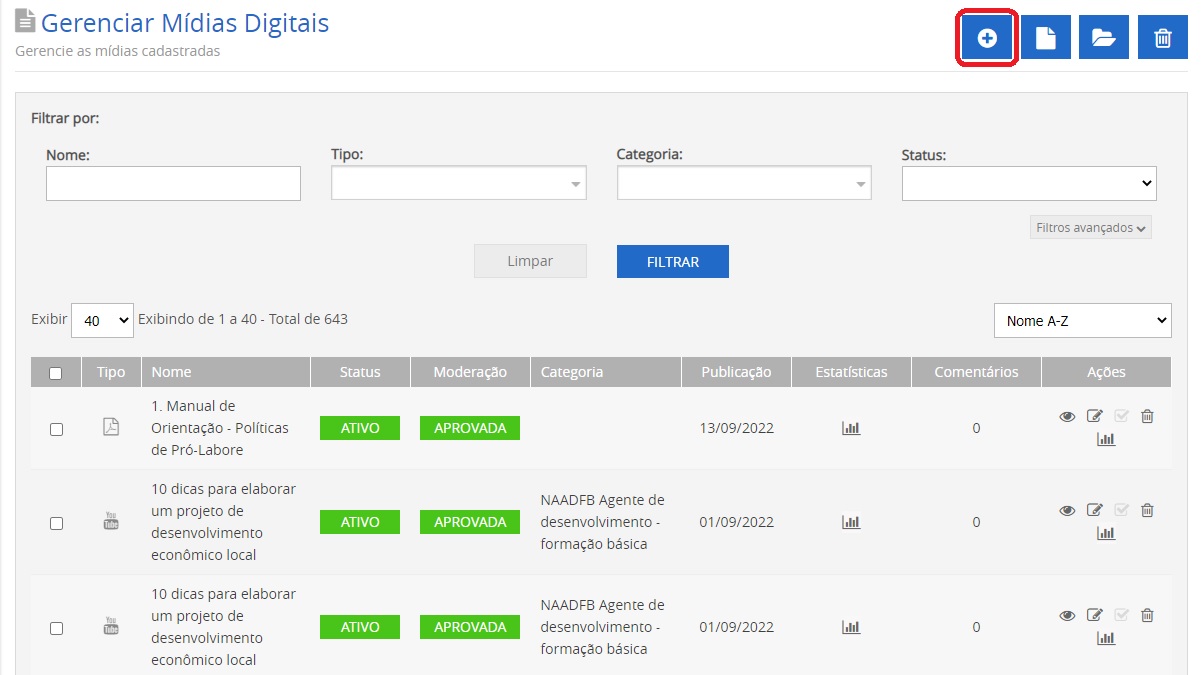This screenshot has height=675, width=1202.
Task: View the Manual de Orientação media (eye icon)
Action: [x=1067, y=417]
